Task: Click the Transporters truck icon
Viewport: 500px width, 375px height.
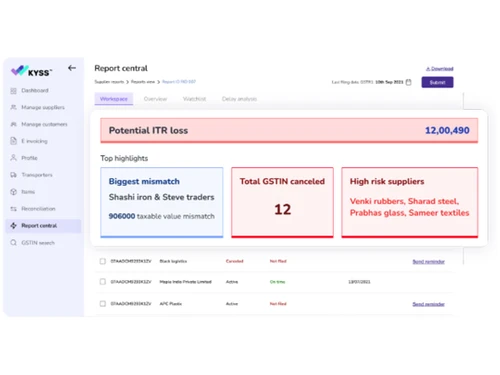Action: 13,175
